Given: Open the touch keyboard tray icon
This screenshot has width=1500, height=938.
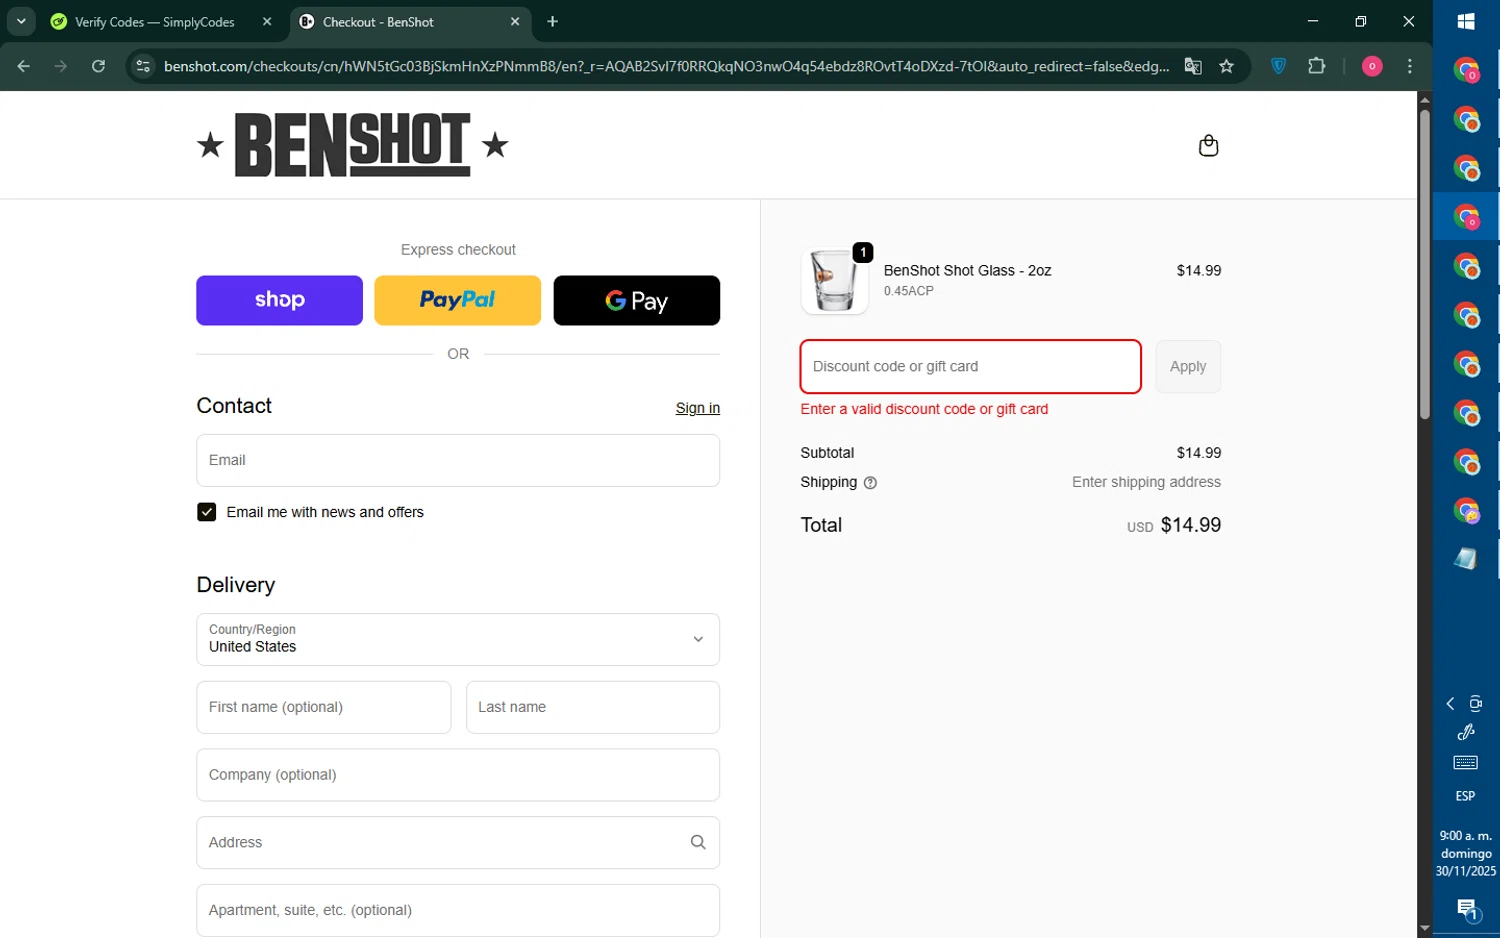Looking at the screenshot, I should pos(1466,763).
